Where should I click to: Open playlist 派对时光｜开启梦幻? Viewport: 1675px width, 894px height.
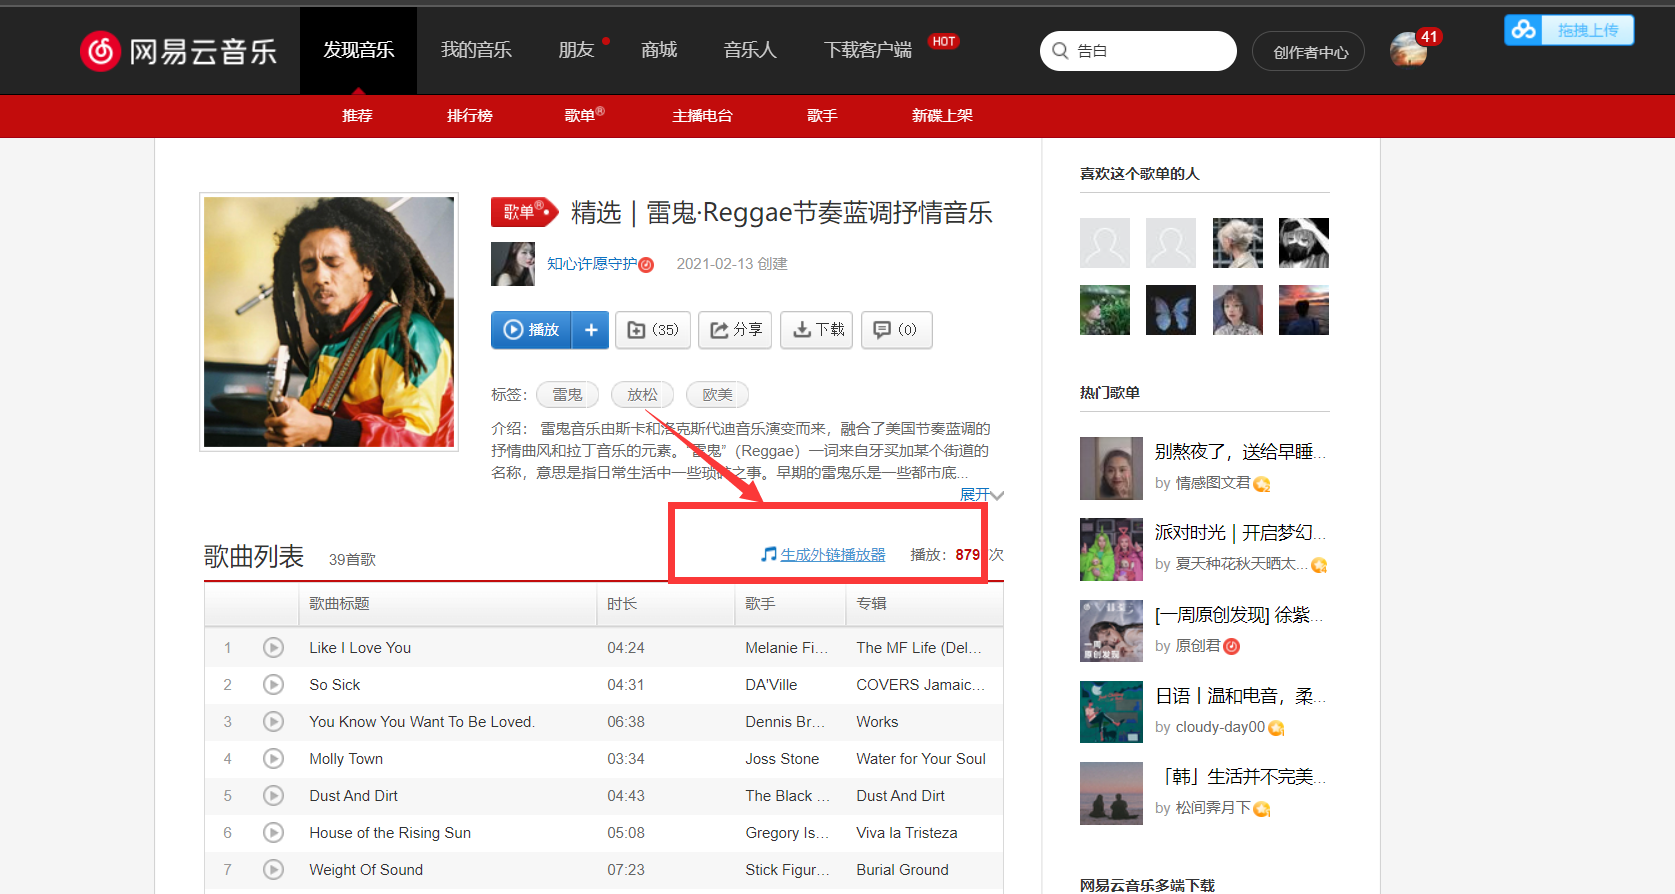tap(1240, 533)
